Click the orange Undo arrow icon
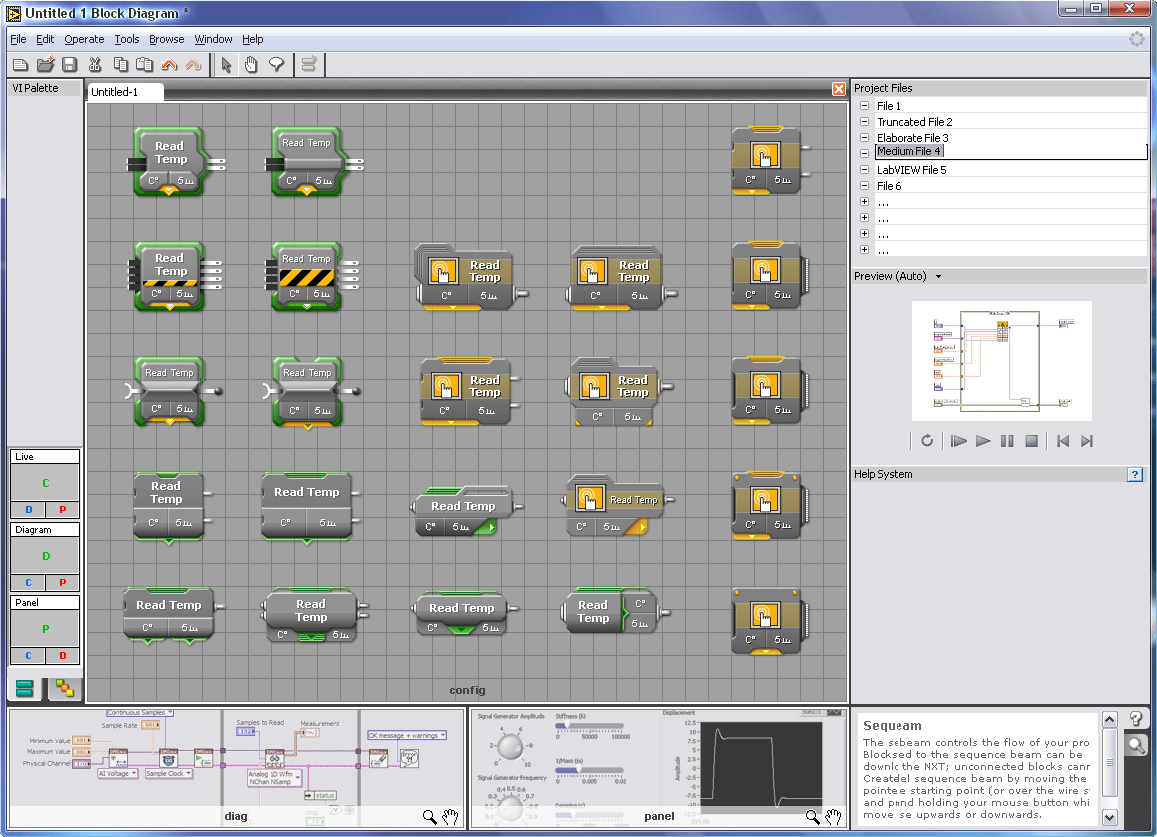Viewport: 1157px width, 837px height. pos(169,65)
